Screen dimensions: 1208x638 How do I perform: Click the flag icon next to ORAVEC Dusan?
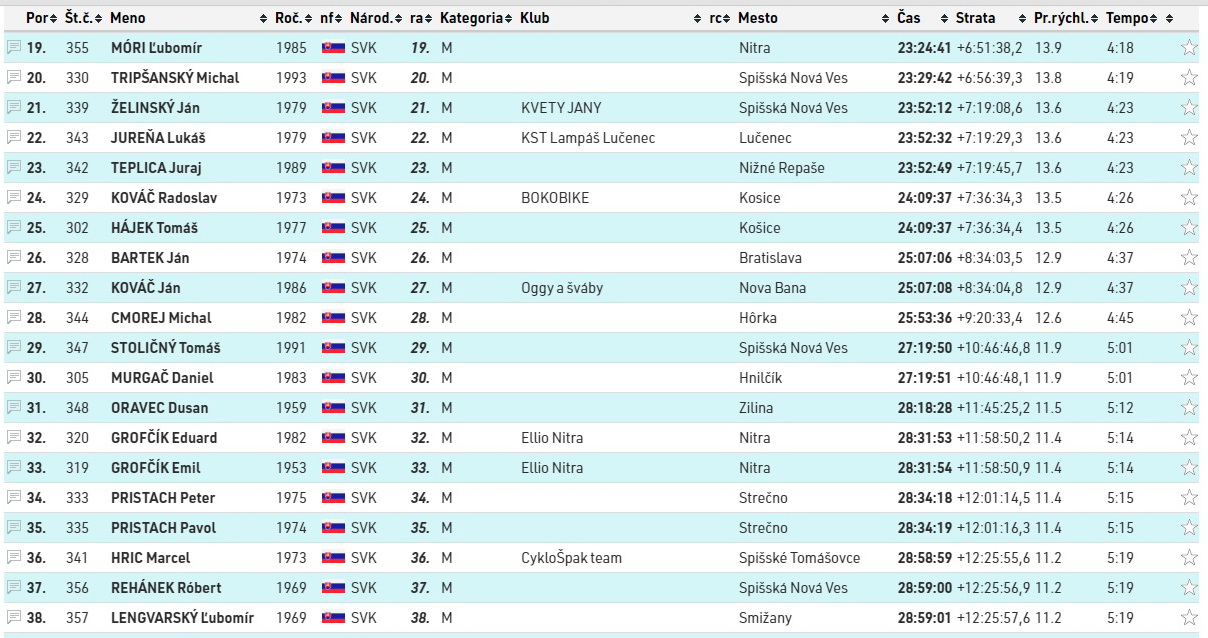pyautogui.click(x=333, y=408)
